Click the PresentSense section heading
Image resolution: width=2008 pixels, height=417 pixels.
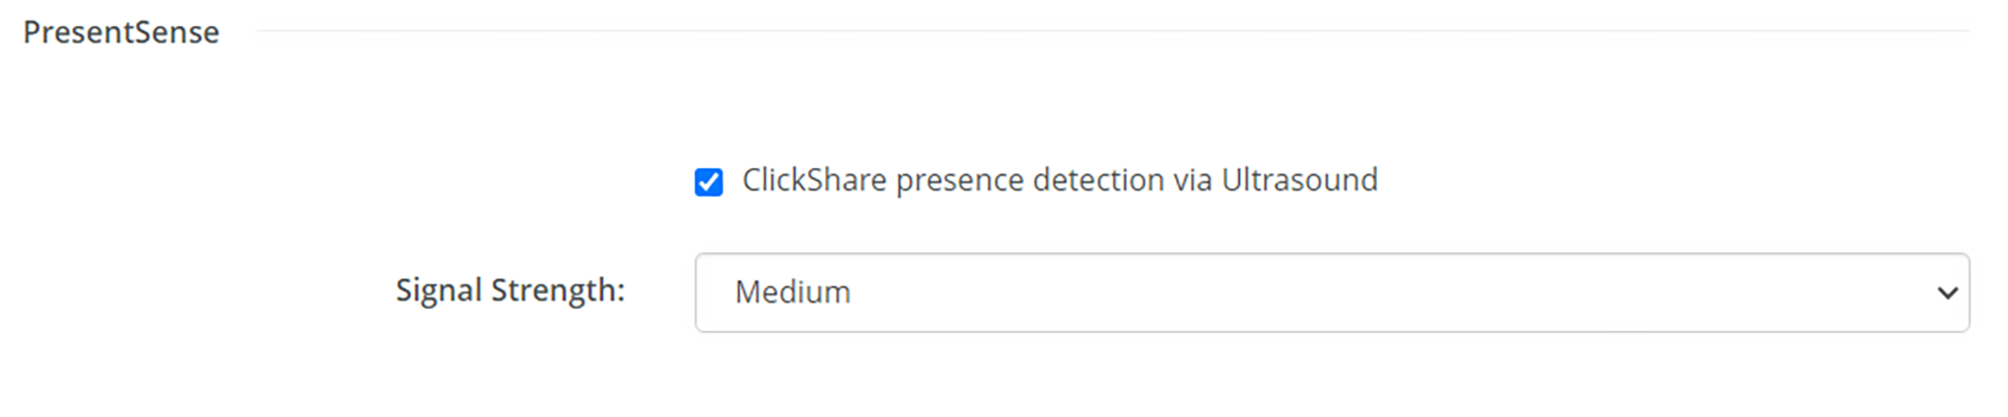[121, 32]
